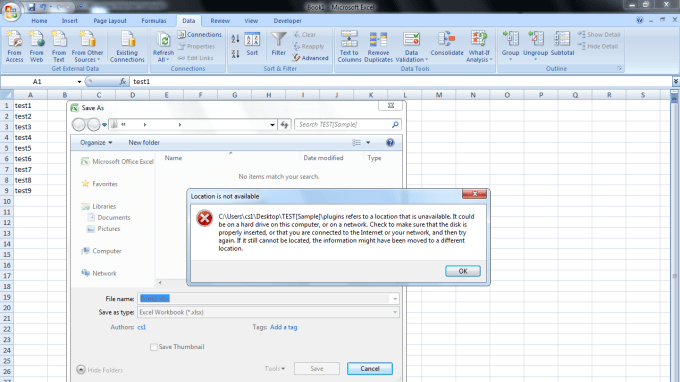This screenshot has width=680, height=382.
Task: Switch to the Insert tab
Action: tap(69, 20)
